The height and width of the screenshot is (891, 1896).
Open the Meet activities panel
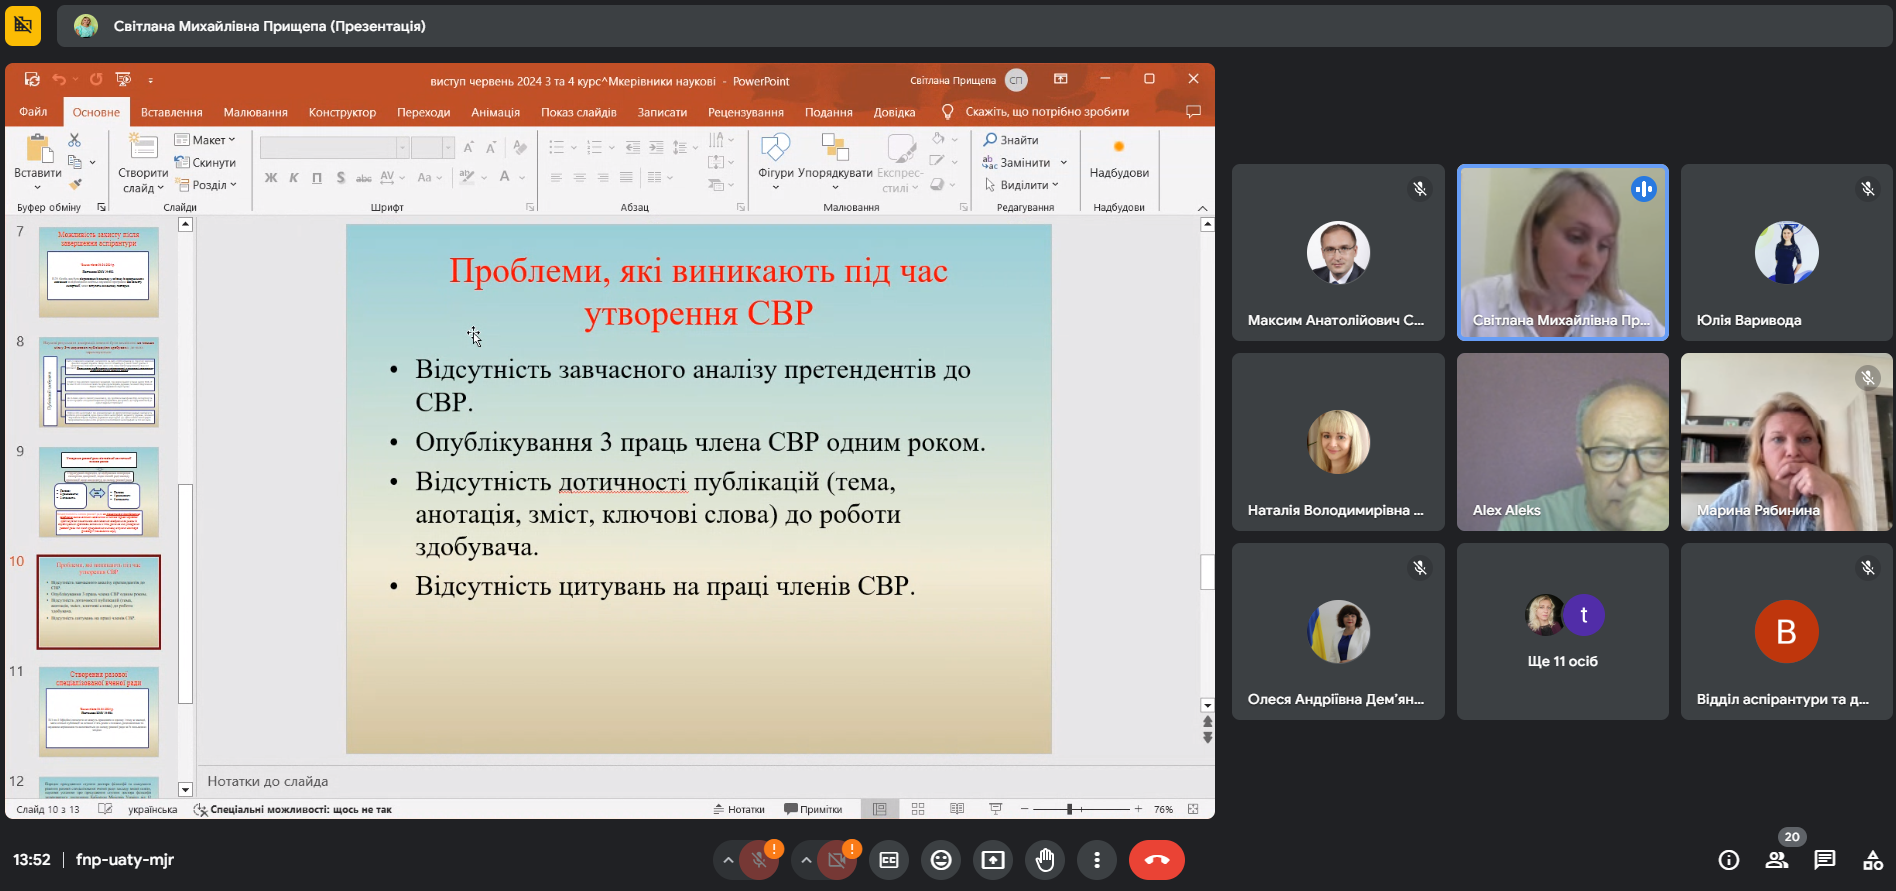coord(1873,860)
